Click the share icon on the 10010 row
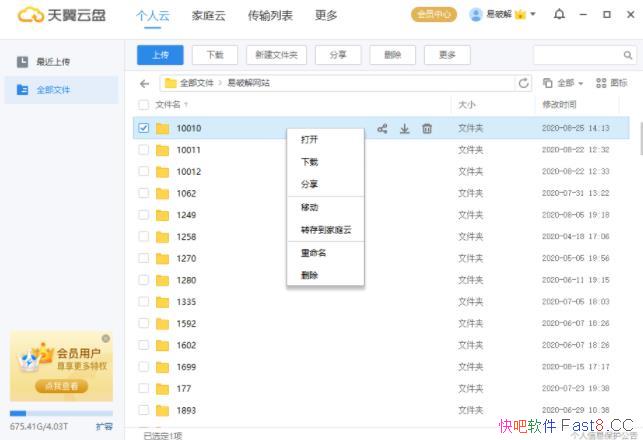This screenshot has height=440, width=643. (x=382, y=129)
